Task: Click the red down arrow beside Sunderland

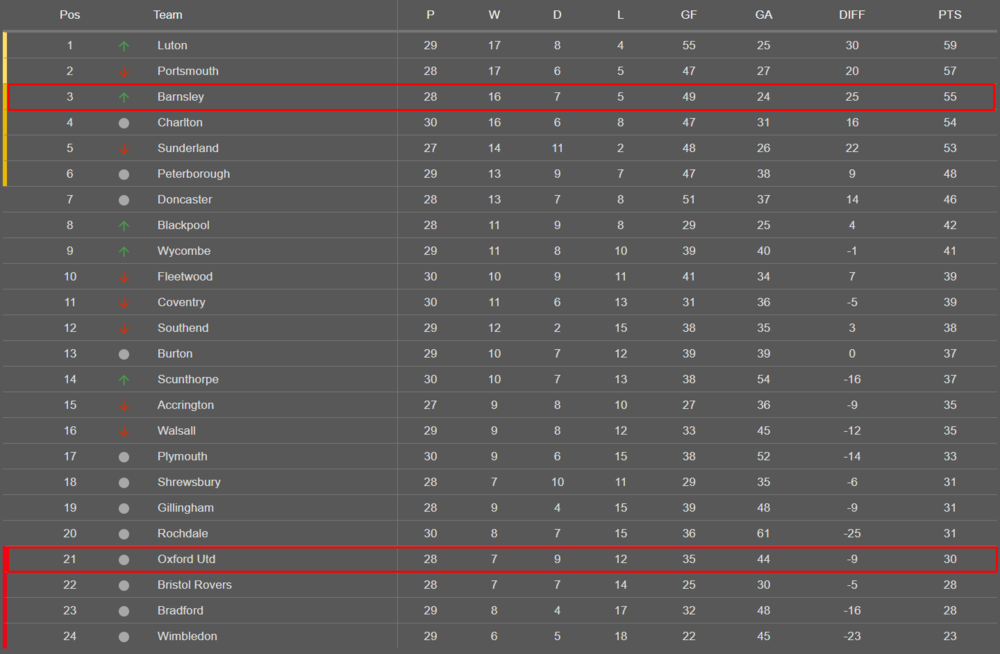Action: coord(124,149)
